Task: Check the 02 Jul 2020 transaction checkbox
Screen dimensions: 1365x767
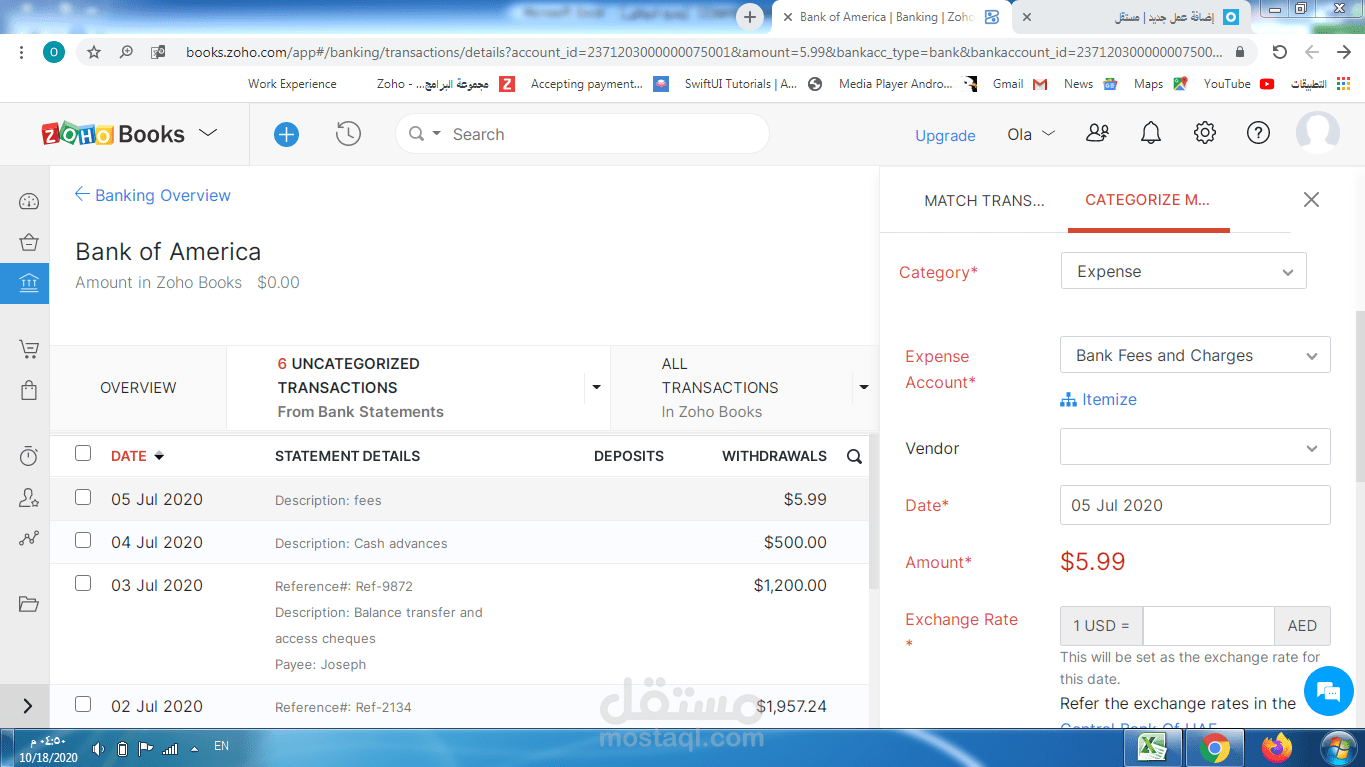Action: click(x=83, y=704)
